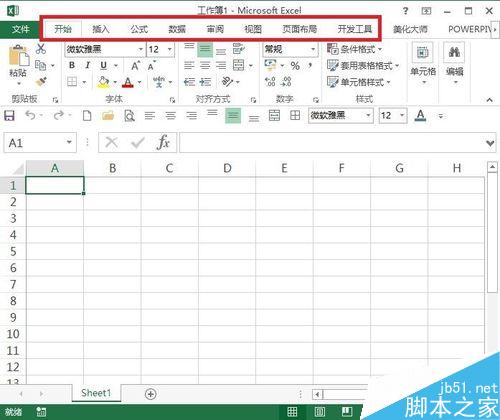Click the text orientation icon

(x=227, y=81)
